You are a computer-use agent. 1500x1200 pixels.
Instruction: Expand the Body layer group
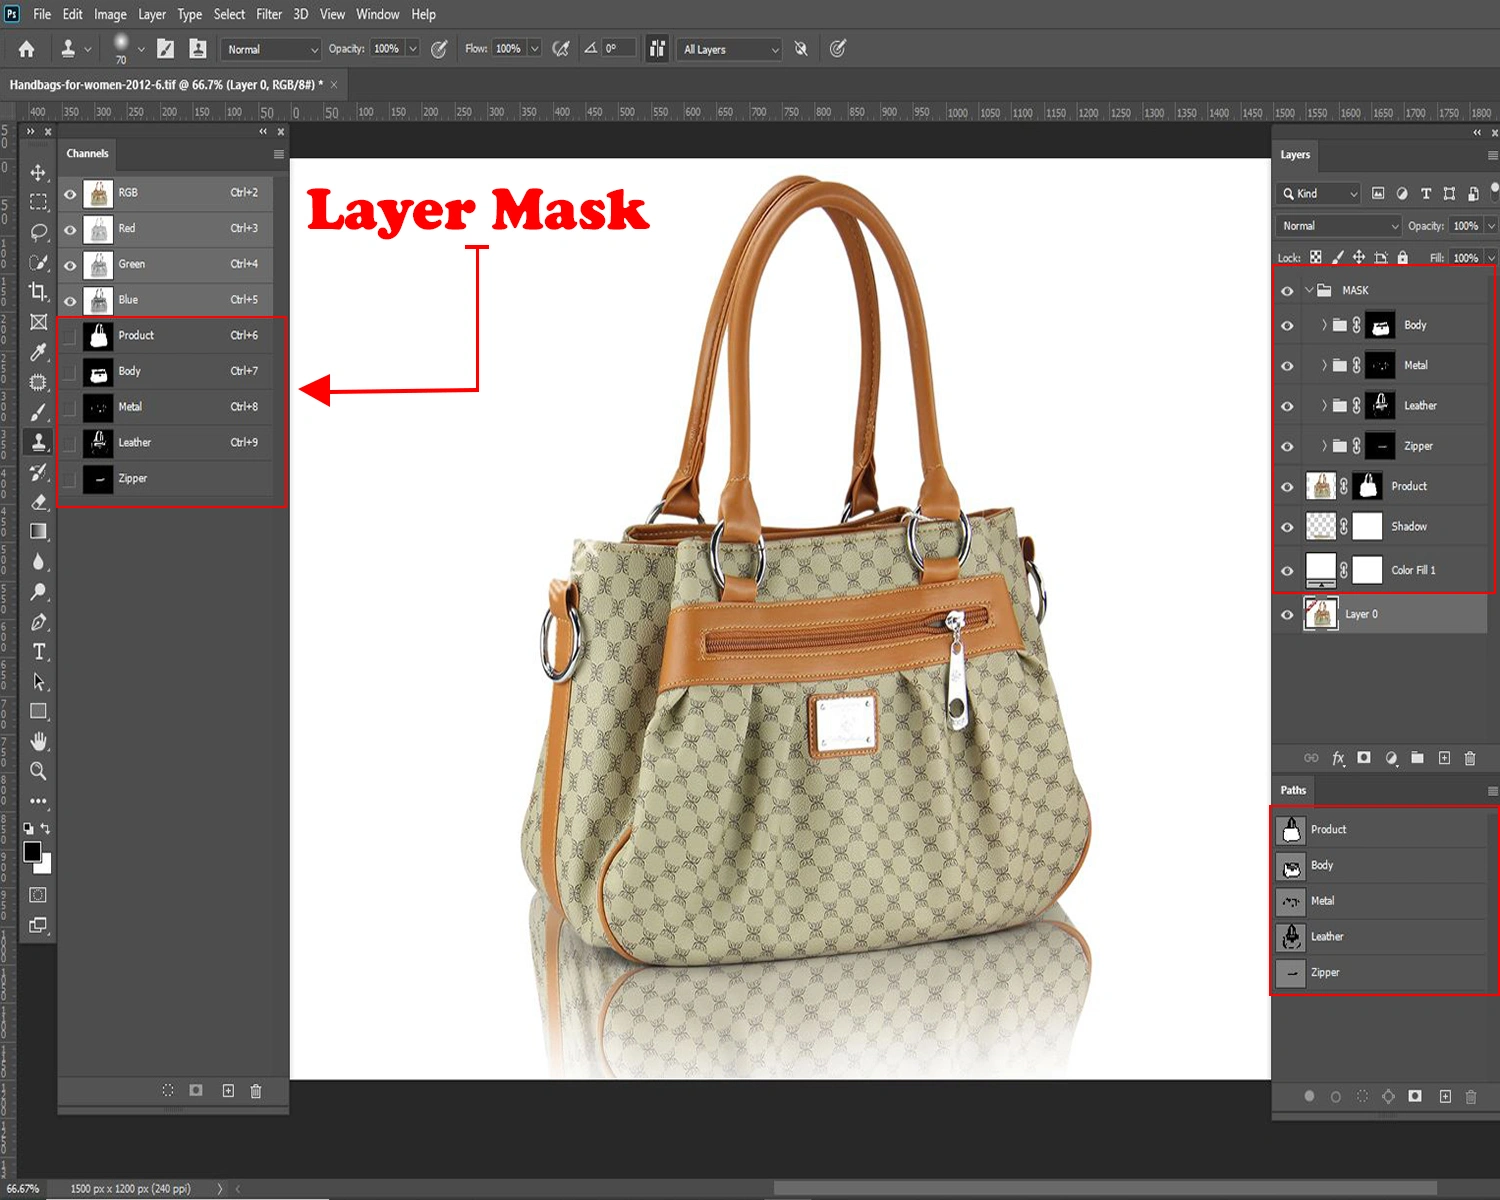pos(1323,325)
